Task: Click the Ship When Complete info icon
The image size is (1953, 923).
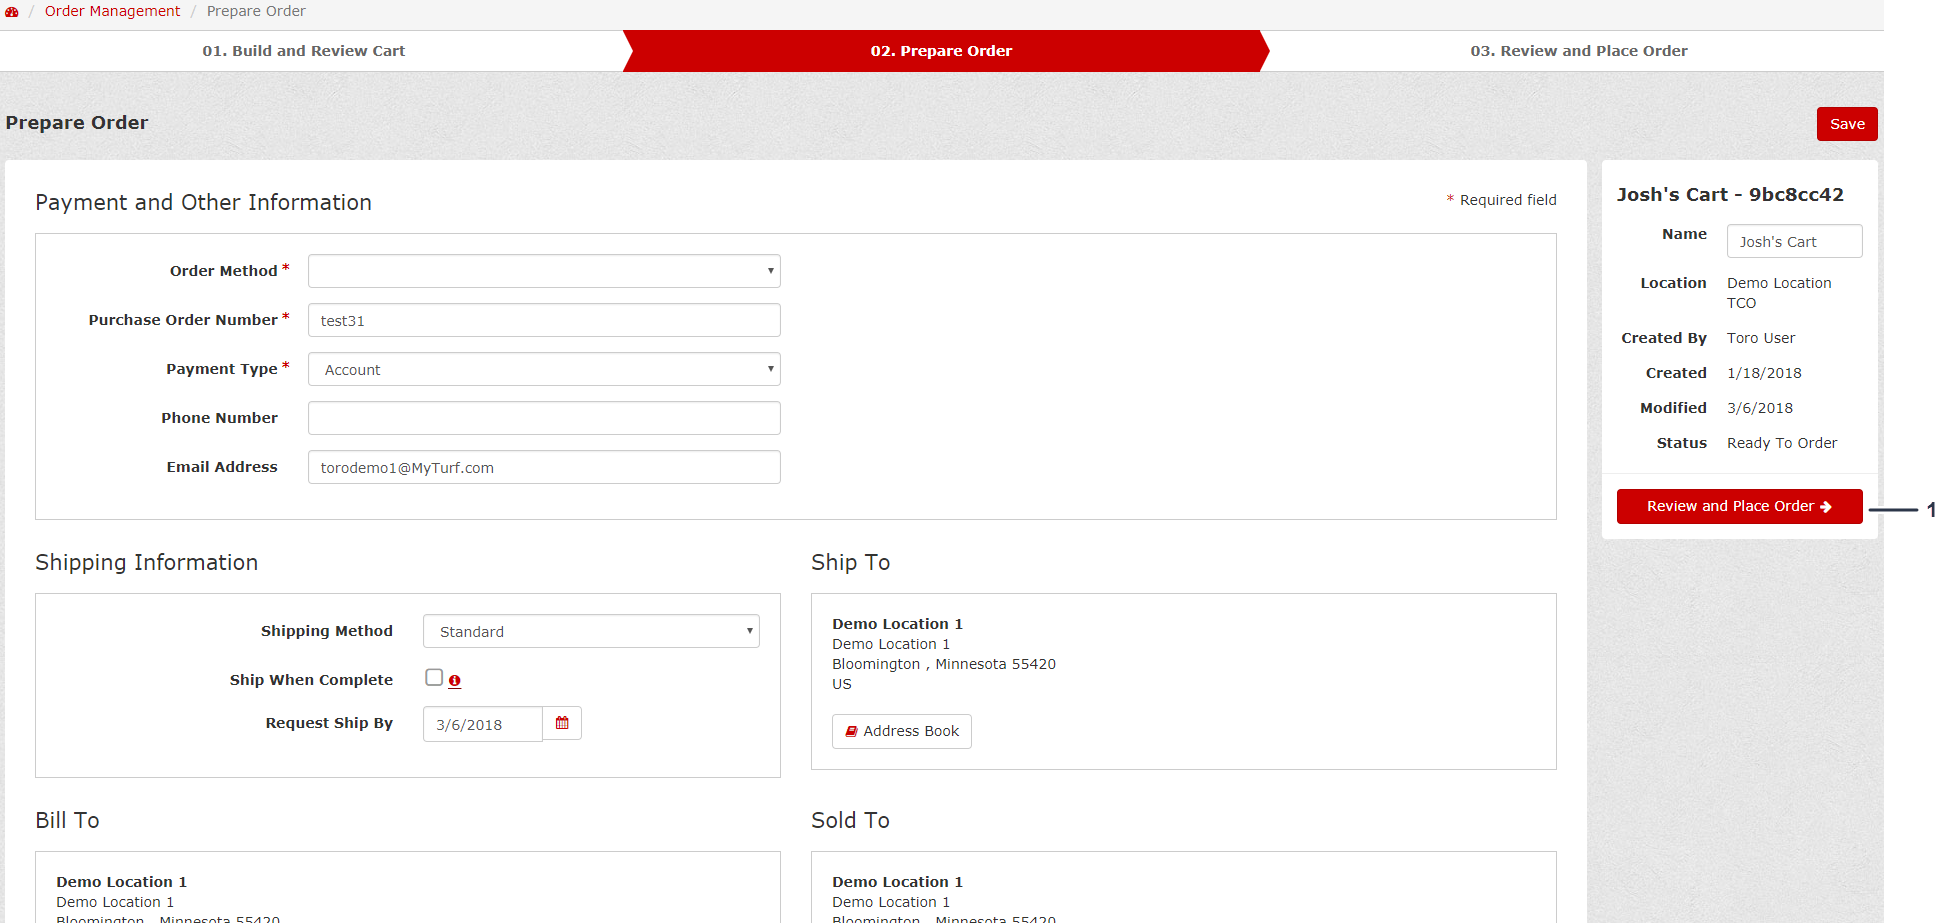Action: (455, 681)
